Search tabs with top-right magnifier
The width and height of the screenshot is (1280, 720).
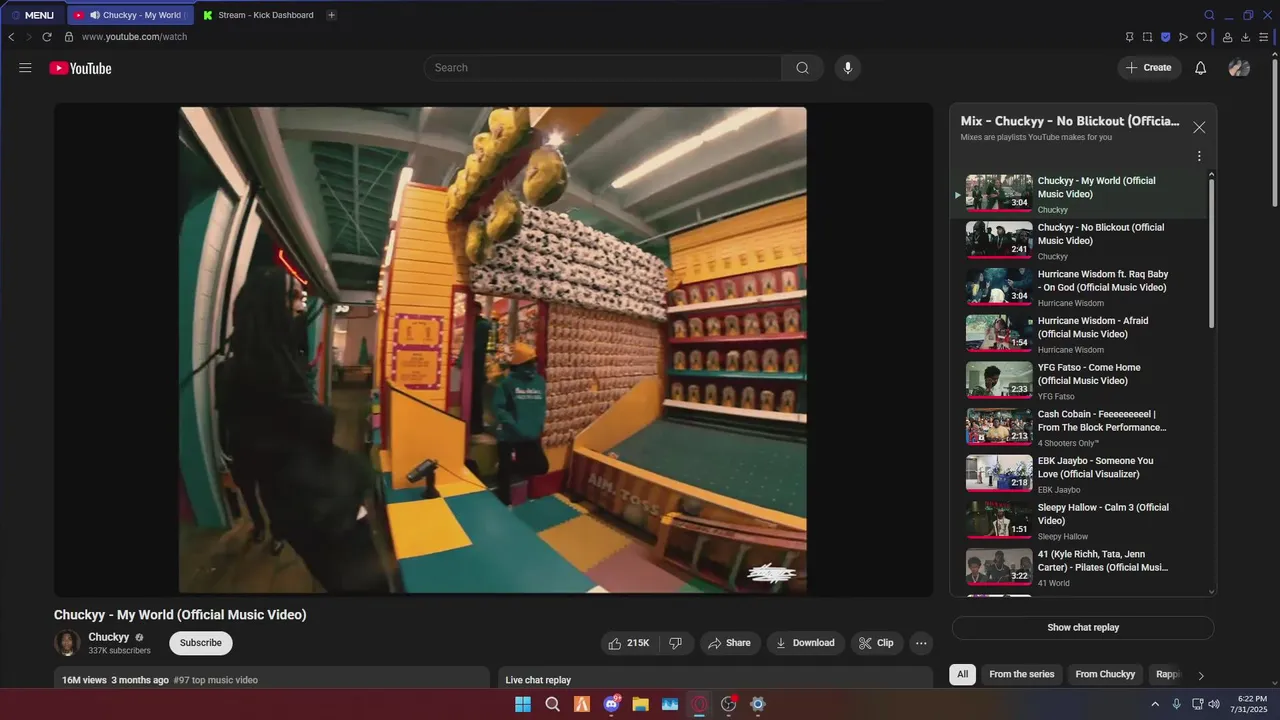pos(1209,15)
